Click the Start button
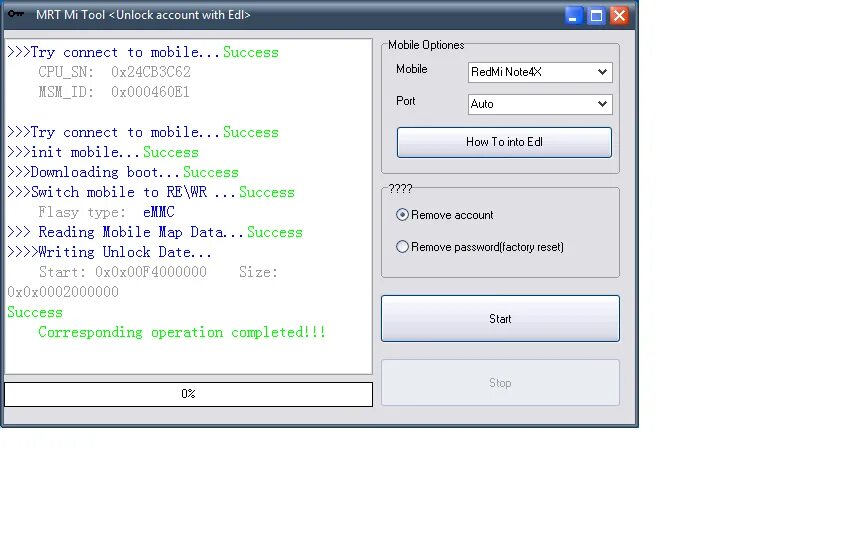The width and height of the screenshot is (864, 540). click(500, 318)
